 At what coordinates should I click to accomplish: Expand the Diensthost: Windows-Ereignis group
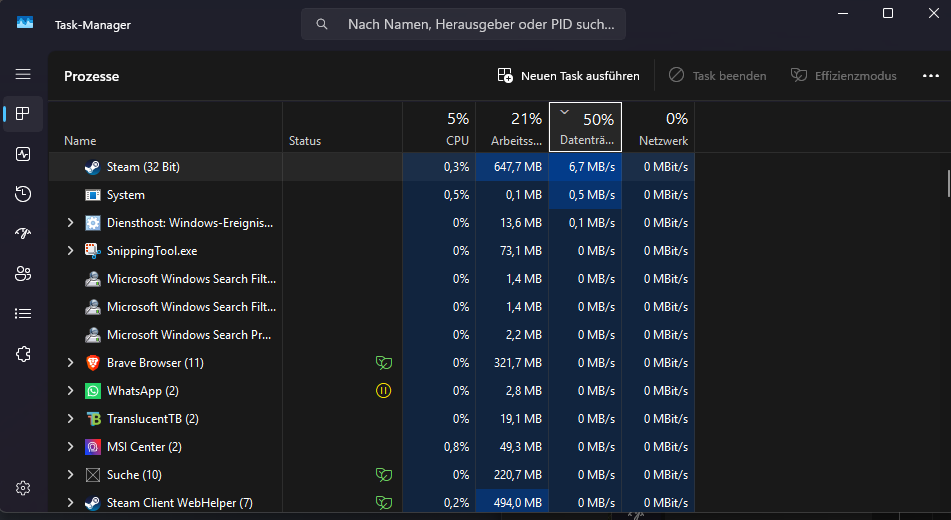70,223
